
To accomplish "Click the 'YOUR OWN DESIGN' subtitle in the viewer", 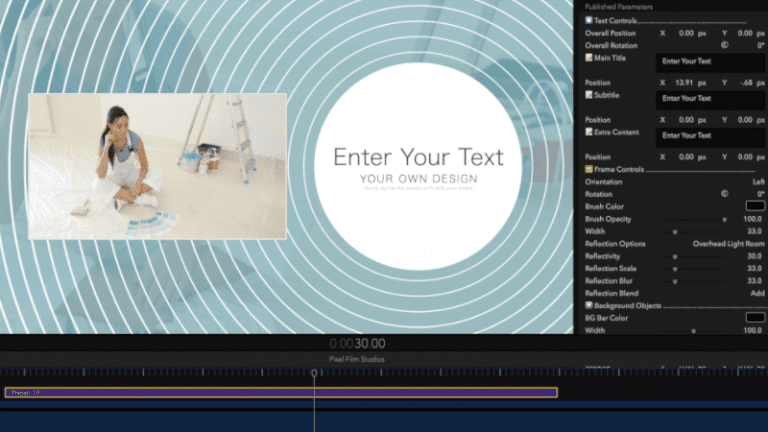I will coord(418,179).
